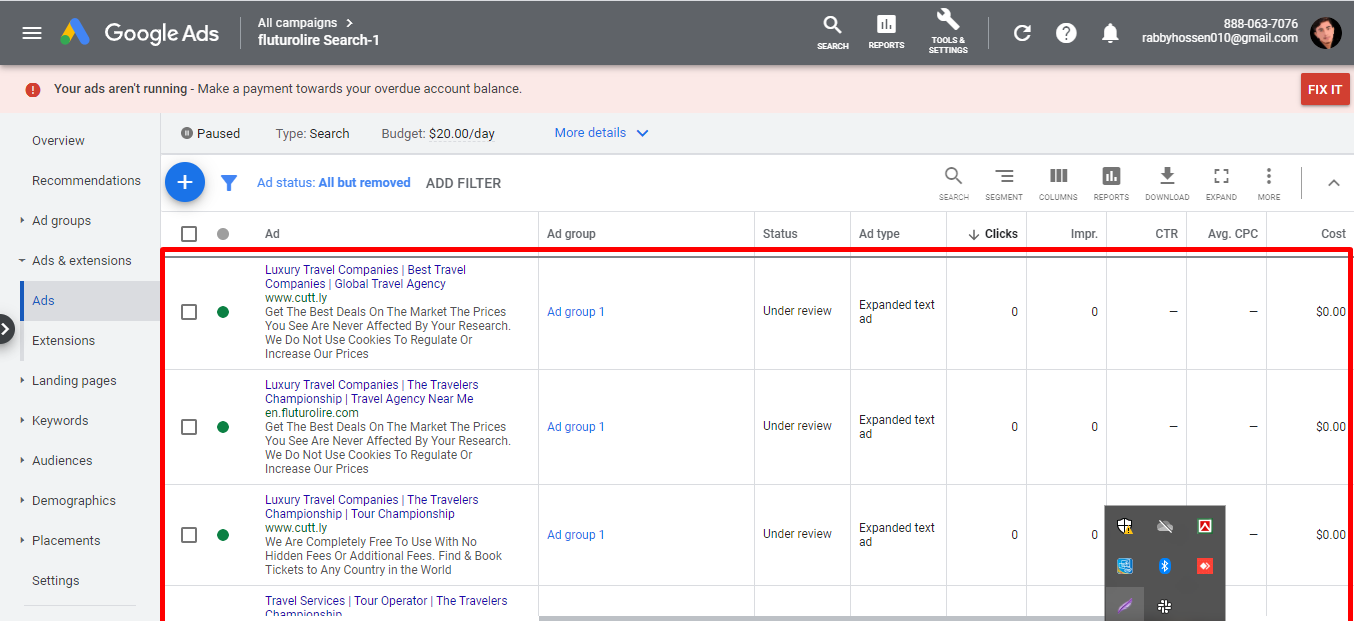
Task: Expand the More details dropdown
Action: [601, 133]
